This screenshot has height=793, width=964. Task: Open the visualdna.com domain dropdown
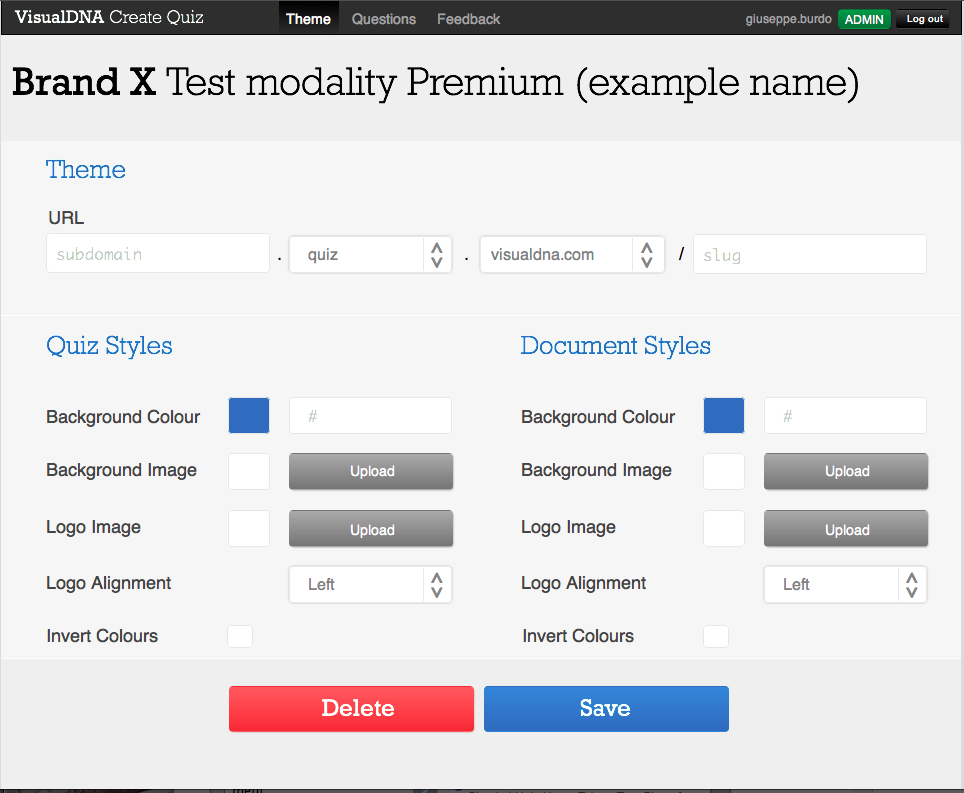coord(572,254)
